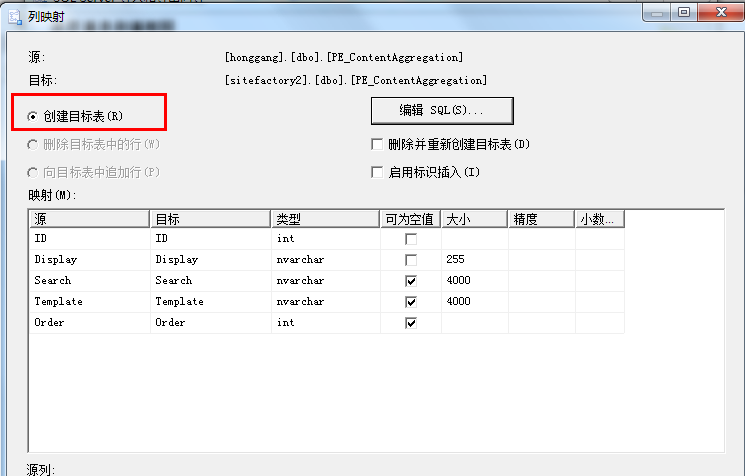
Task: Click size value 255 in Display row
Action: (475, 260)
